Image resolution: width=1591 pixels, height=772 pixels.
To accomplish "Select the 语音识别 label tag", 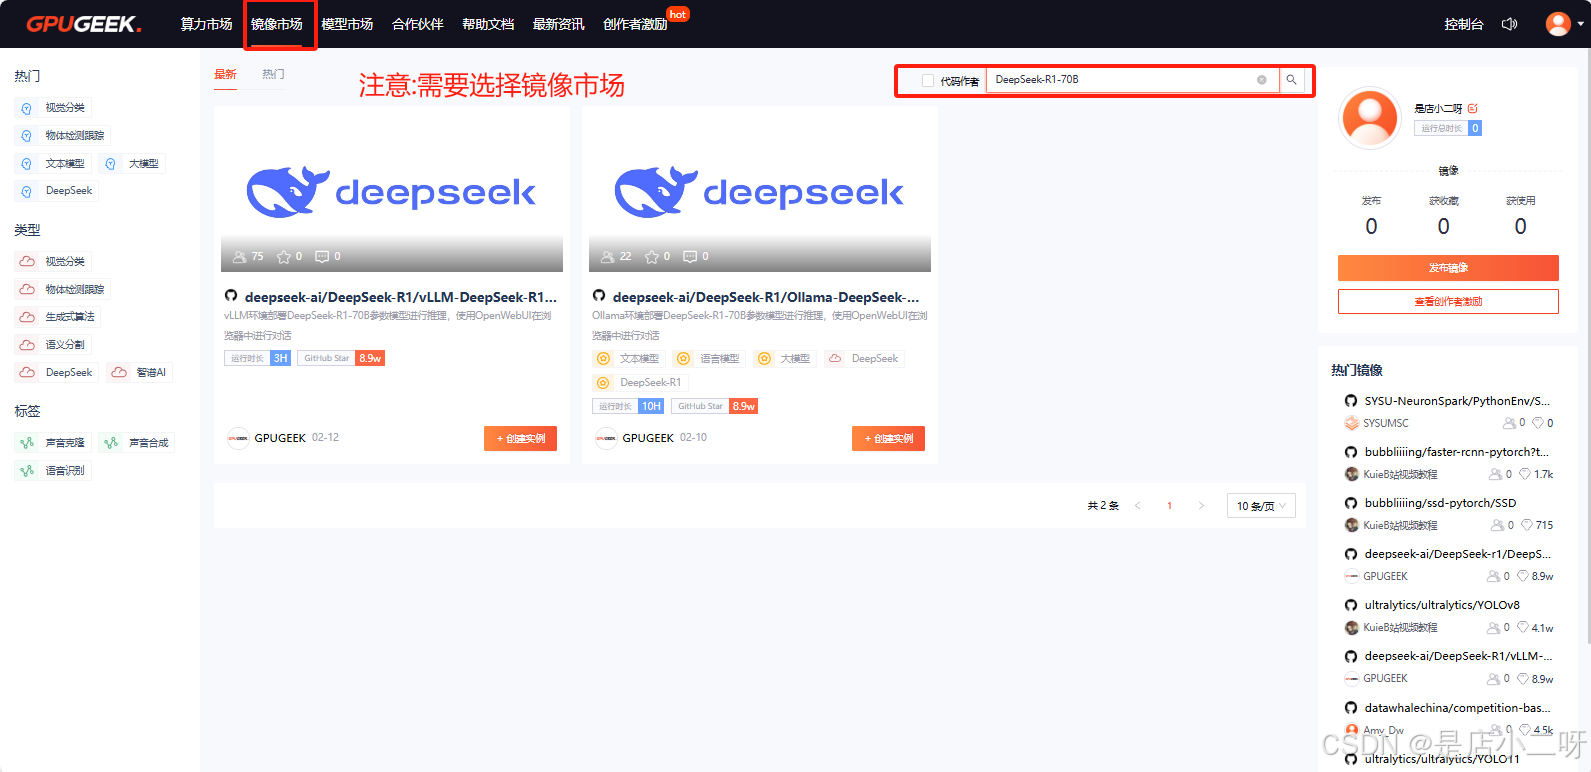I will 54,471.
